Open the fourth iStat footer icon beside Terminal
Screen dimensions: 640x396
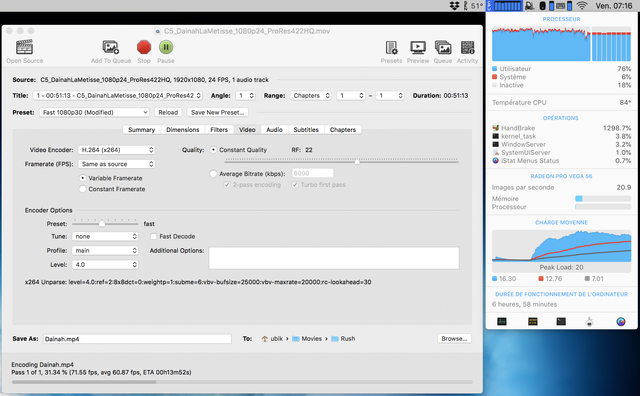(x=589, y=322)
